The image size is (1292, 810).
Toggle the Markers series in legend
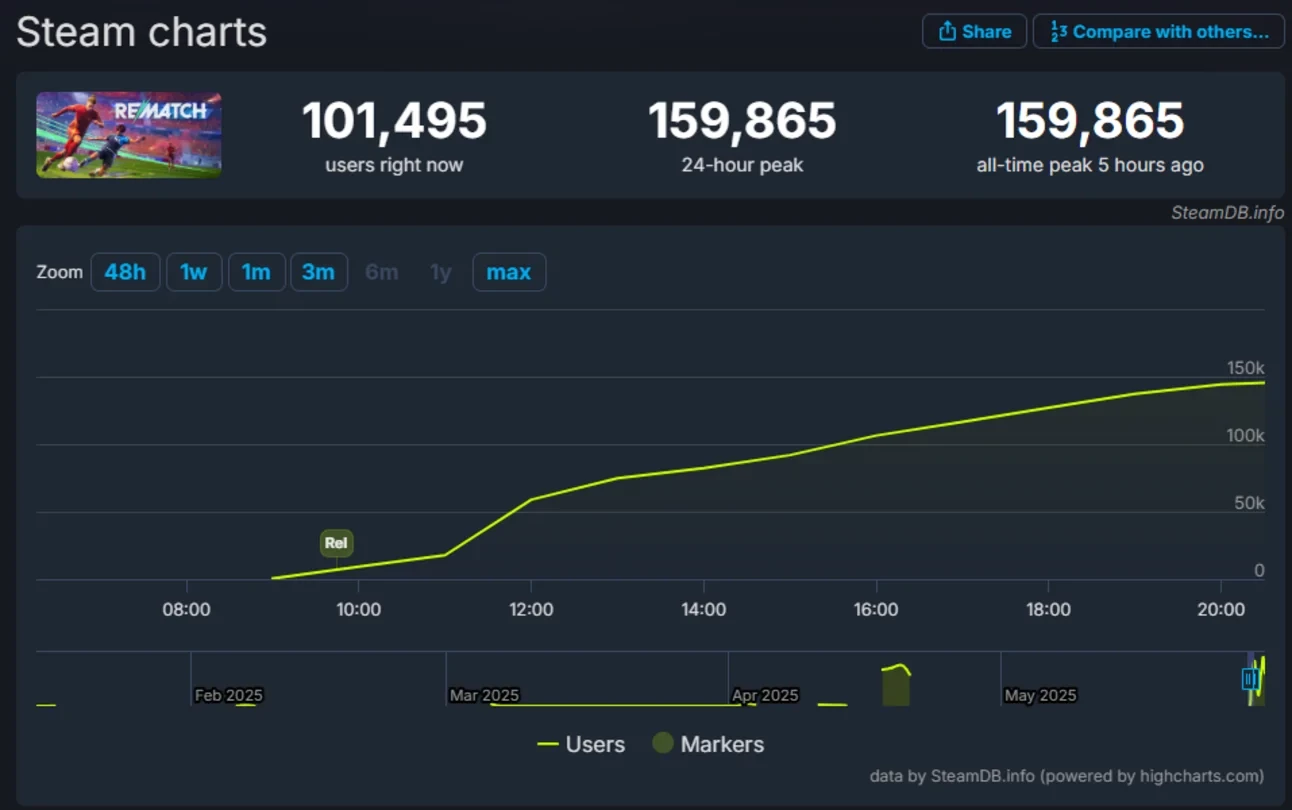[708, 744]
